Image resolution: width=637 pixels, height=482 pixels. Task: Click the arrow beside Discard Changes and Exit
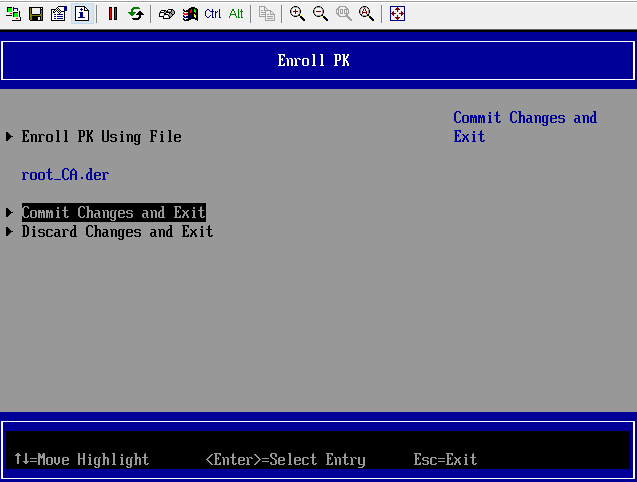pos(10,232)
